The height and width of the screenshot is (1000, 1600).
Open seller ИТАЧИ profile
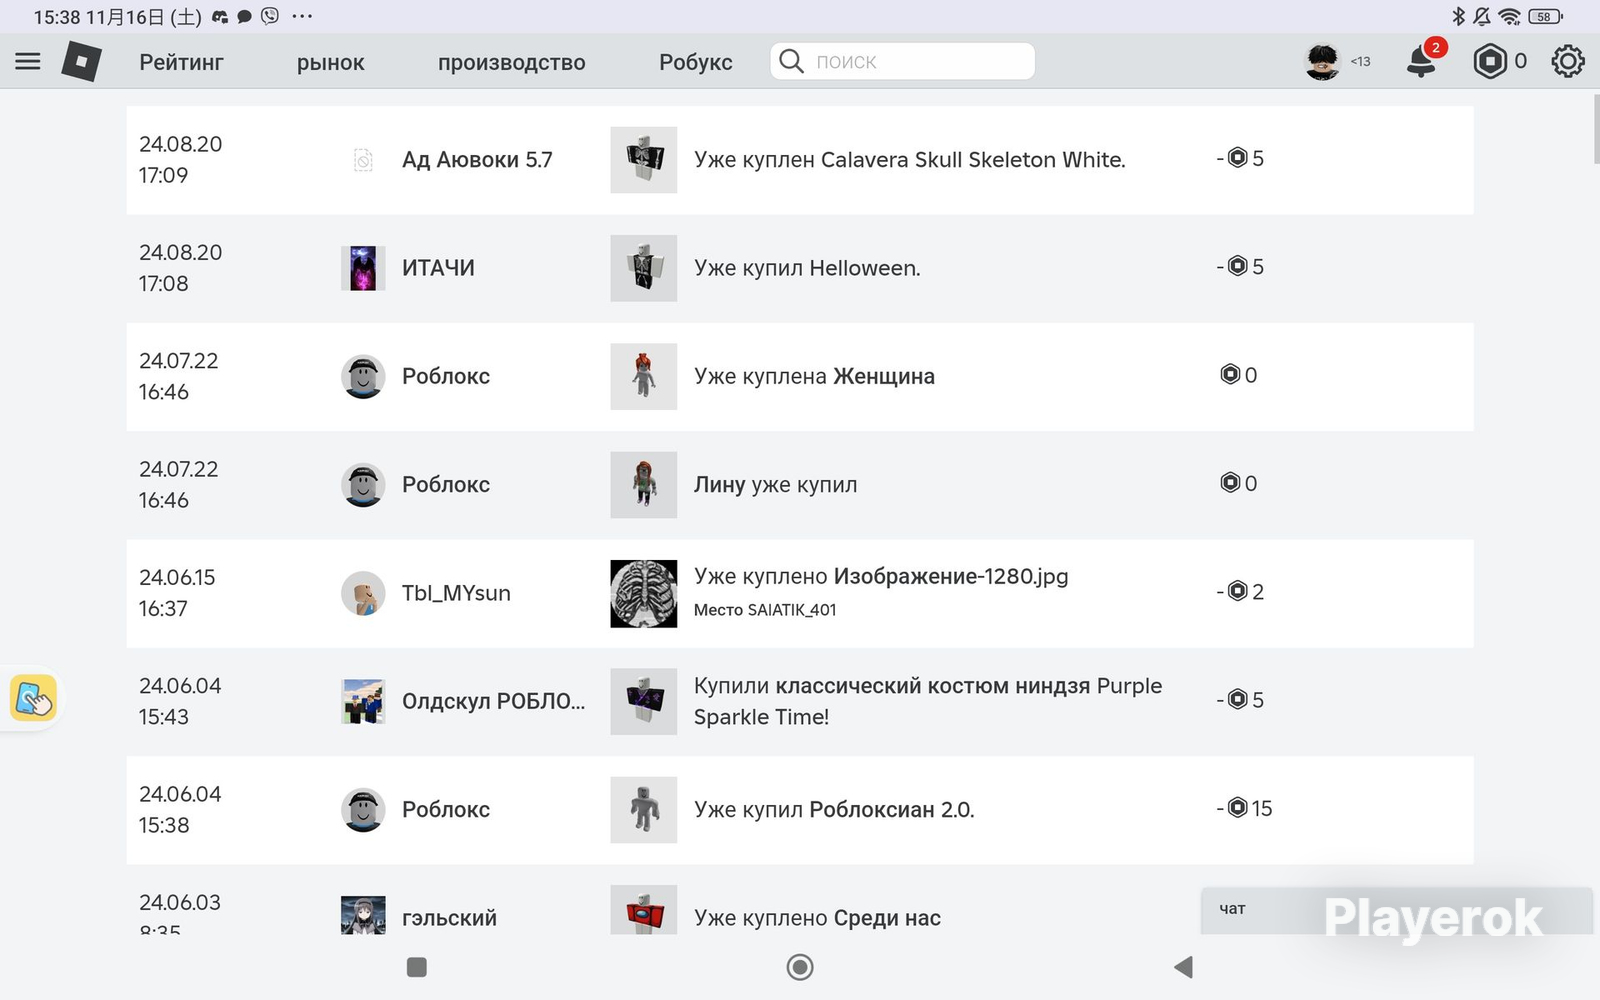(x=438, y=268)
